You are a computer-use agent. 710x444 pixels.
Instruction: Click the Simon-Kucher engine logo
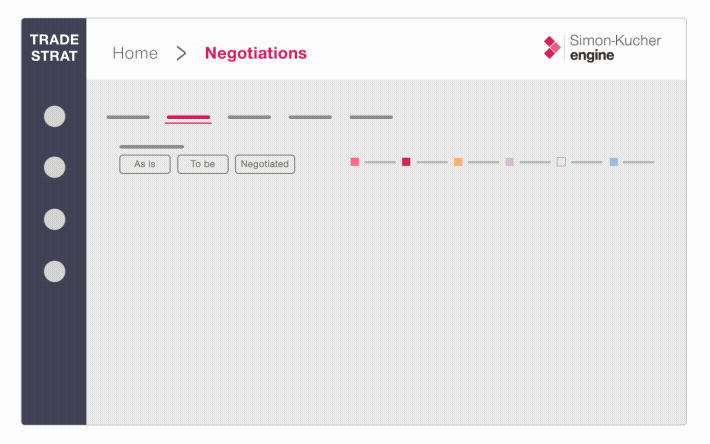click(x=602, y=48)
